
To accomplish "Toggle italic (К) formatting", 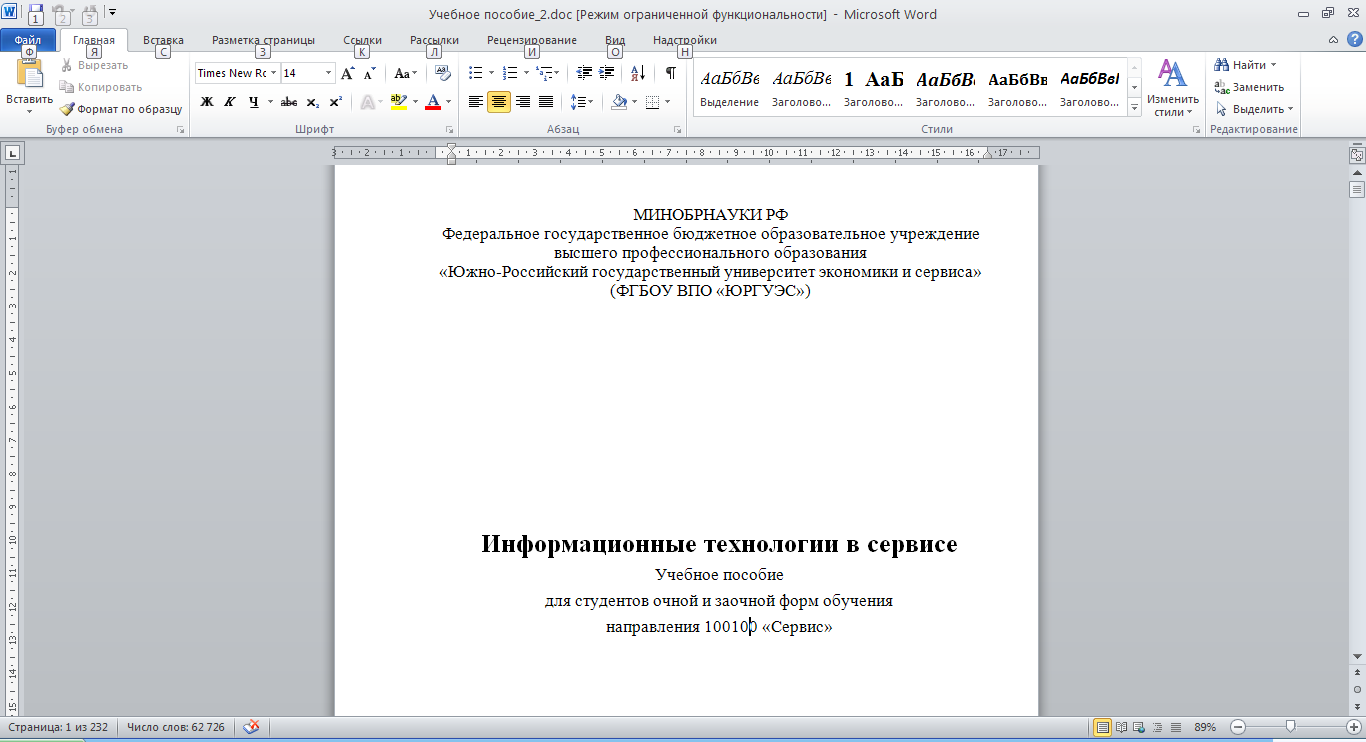I will point(230,102).
